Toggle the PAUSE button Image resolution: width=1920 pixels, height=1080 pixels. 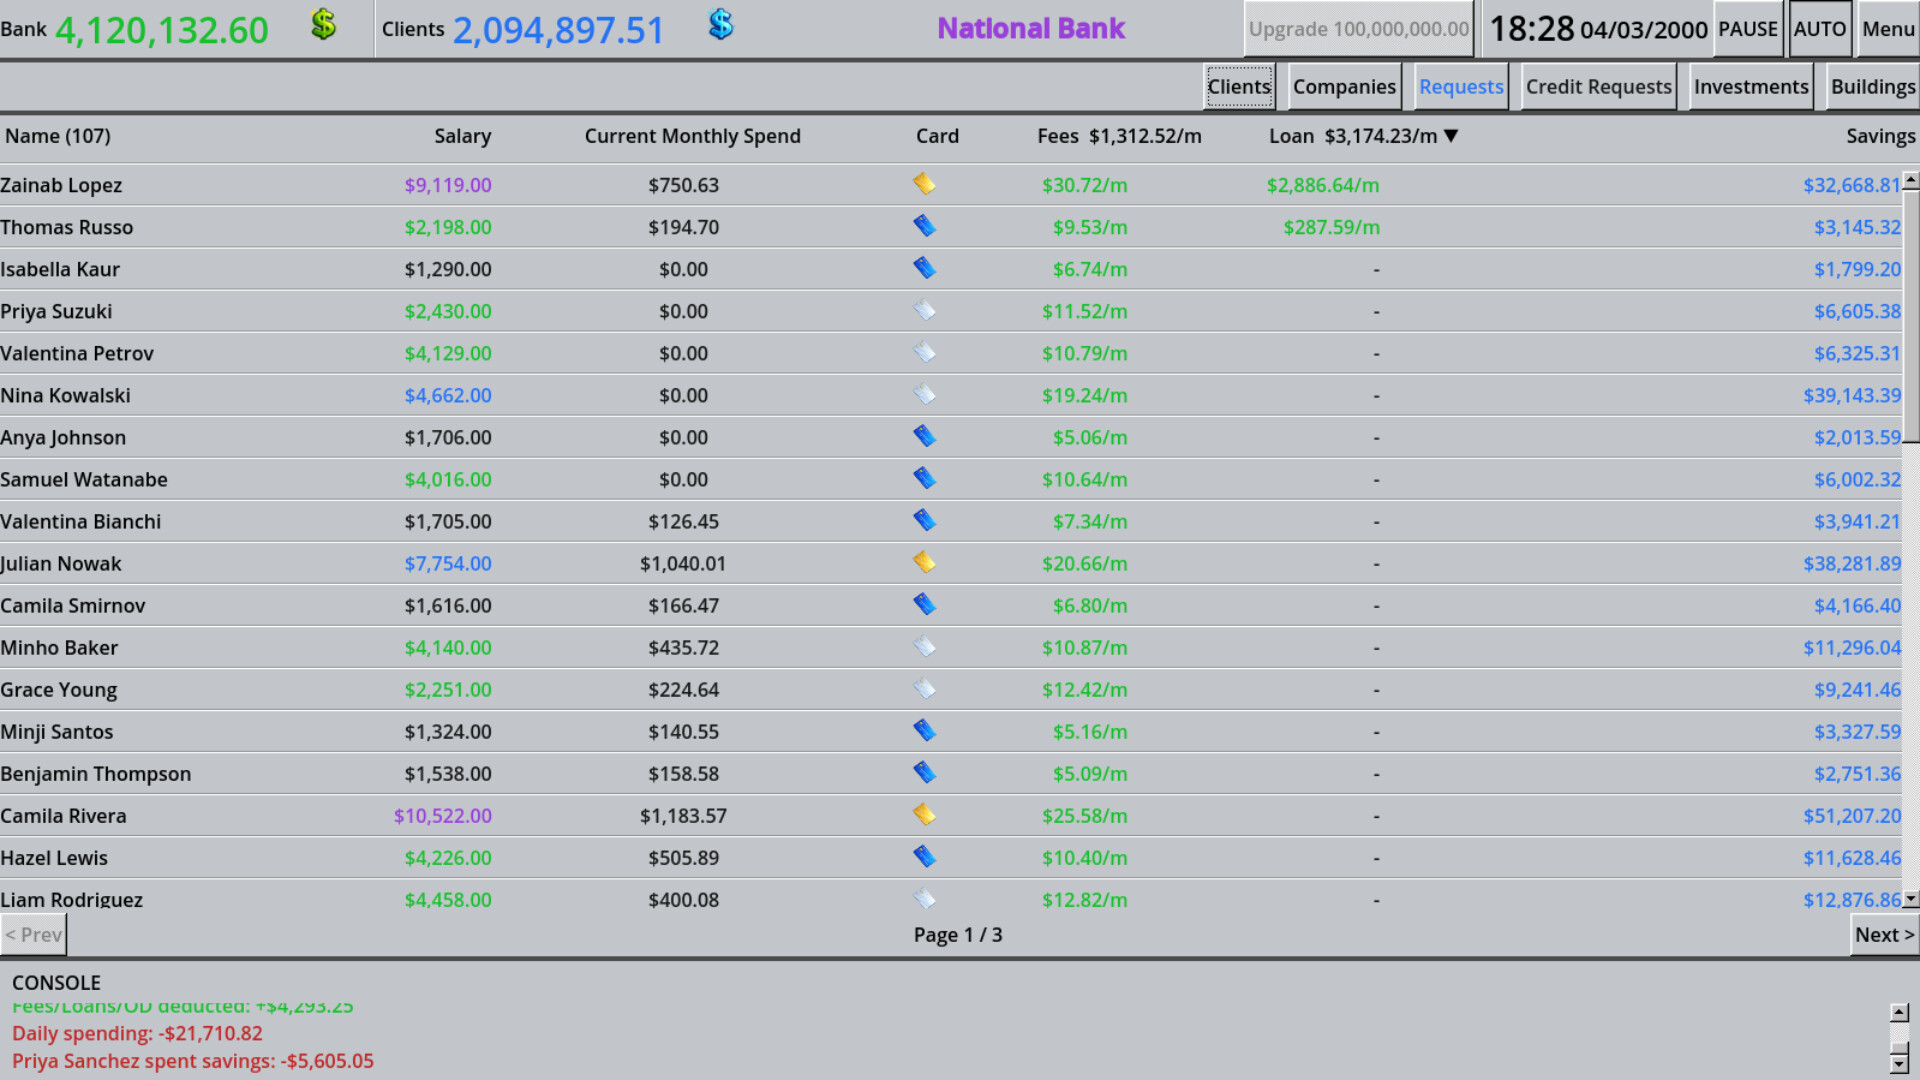pos(1747,29)
